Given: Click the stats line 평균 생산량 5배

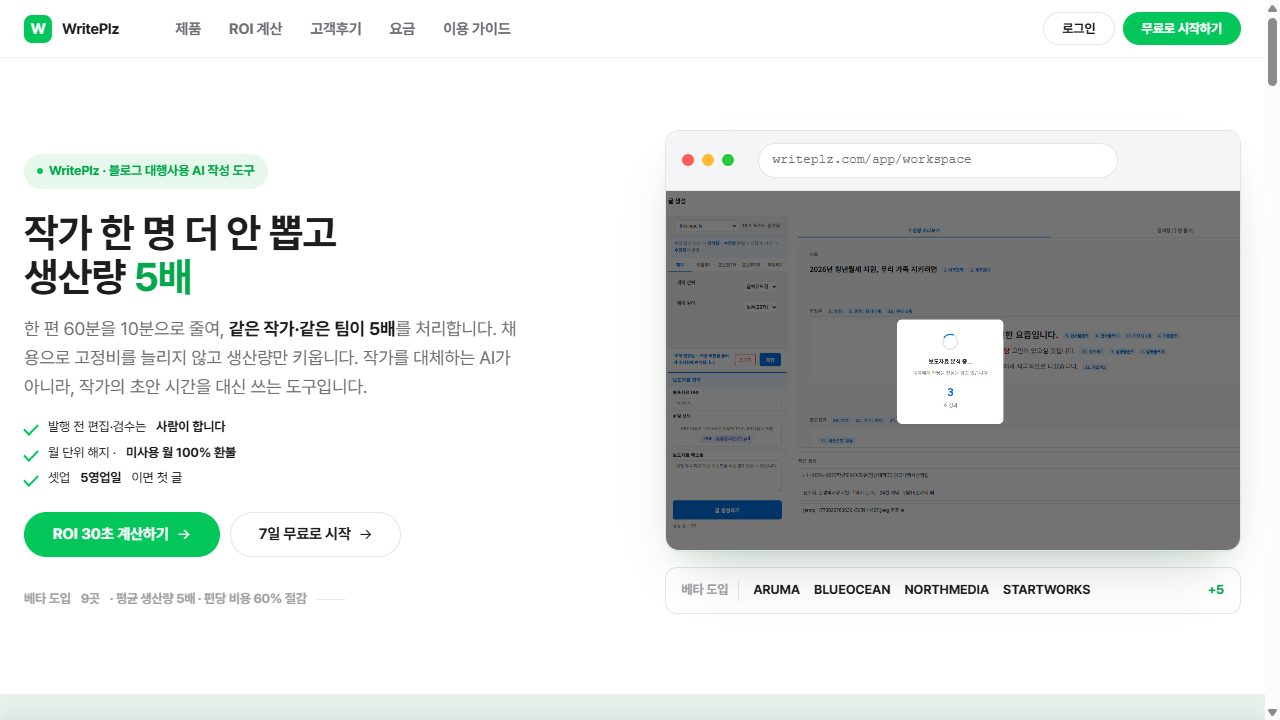Looking at the screenshot, I should click(x=155, y=599).
